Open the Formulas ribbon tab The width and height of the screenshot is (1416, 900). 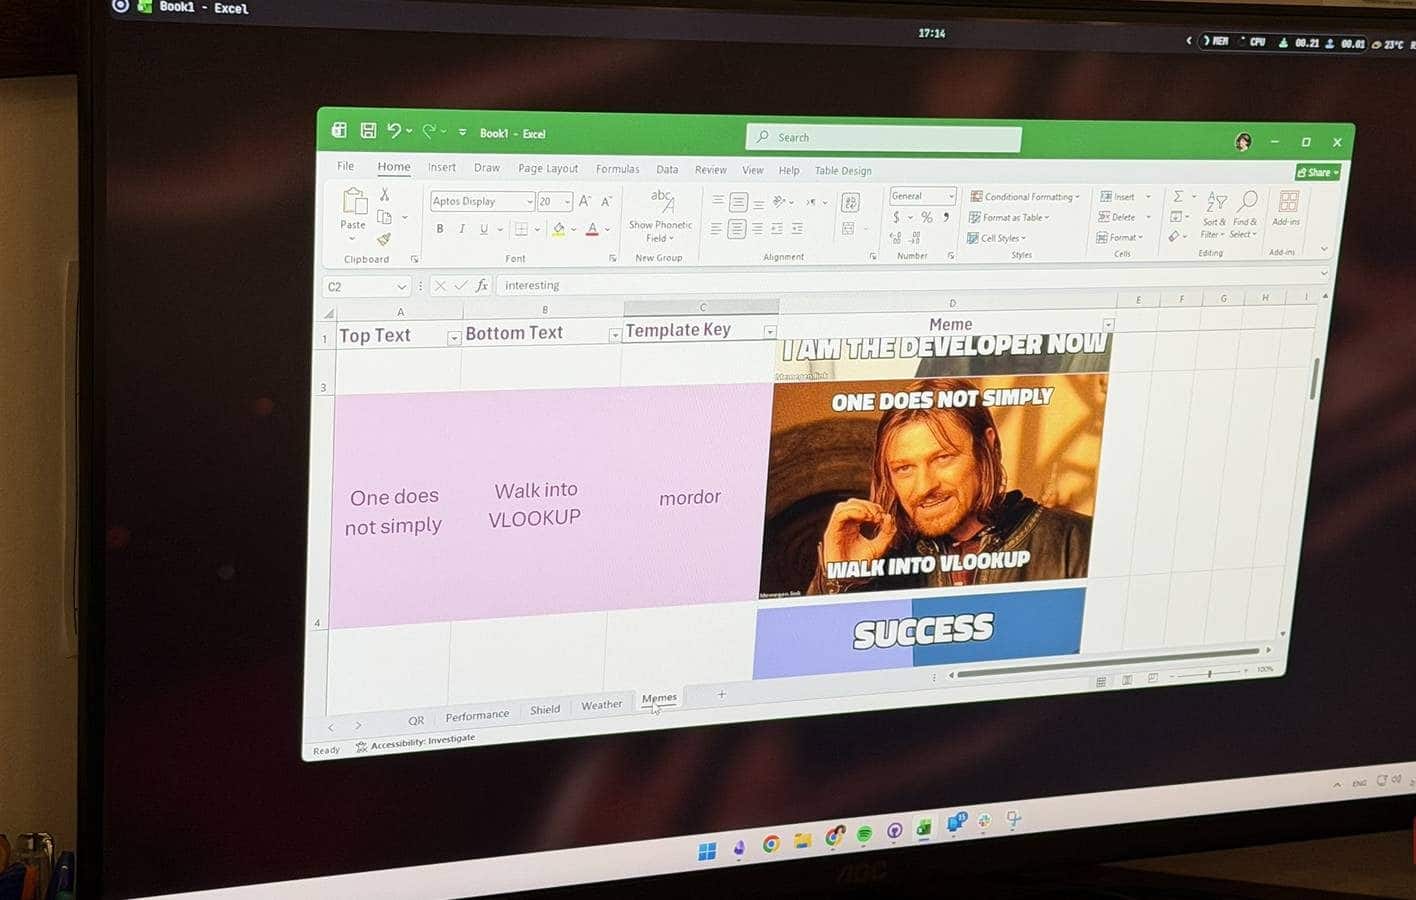pos(617,169)
